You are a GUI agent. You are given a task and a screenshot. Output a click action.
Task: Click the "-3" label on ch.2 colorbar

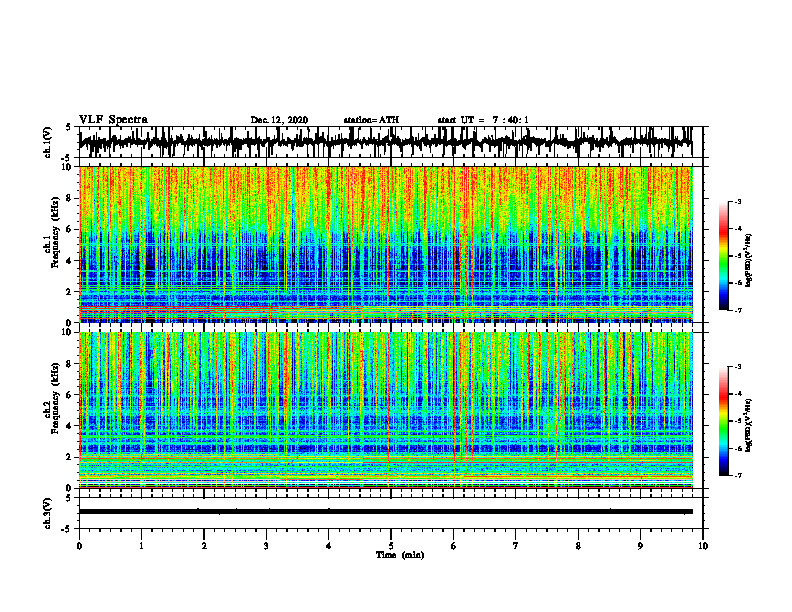[738, 367]
